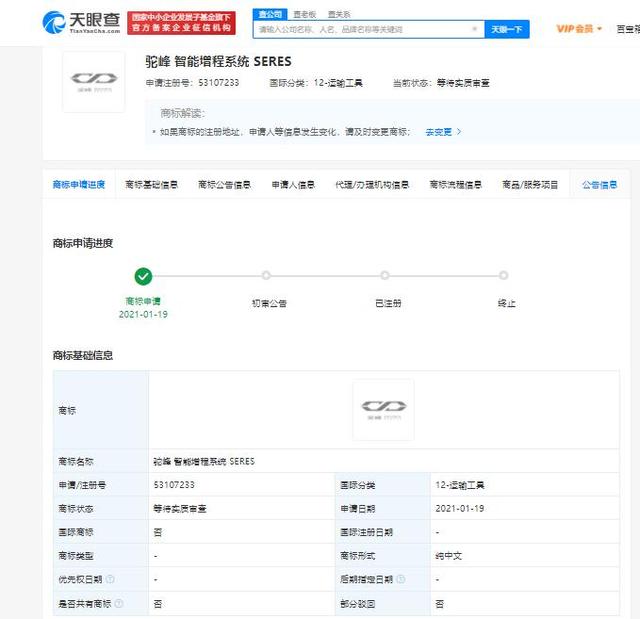Follow the 去变更 link
640x619 pixels.
click(x=443, y=132)
